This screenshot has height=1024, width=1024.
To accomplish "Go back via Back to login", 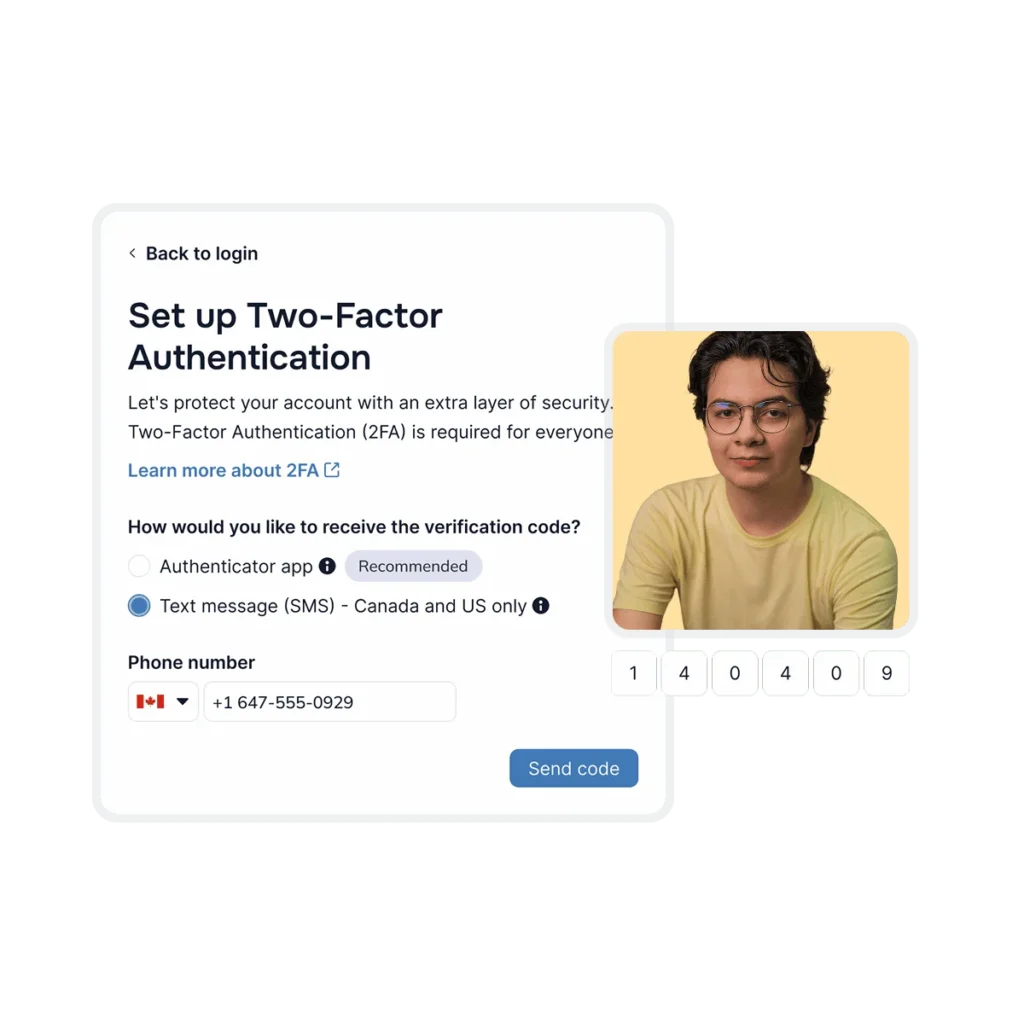I will coord(201,253).
